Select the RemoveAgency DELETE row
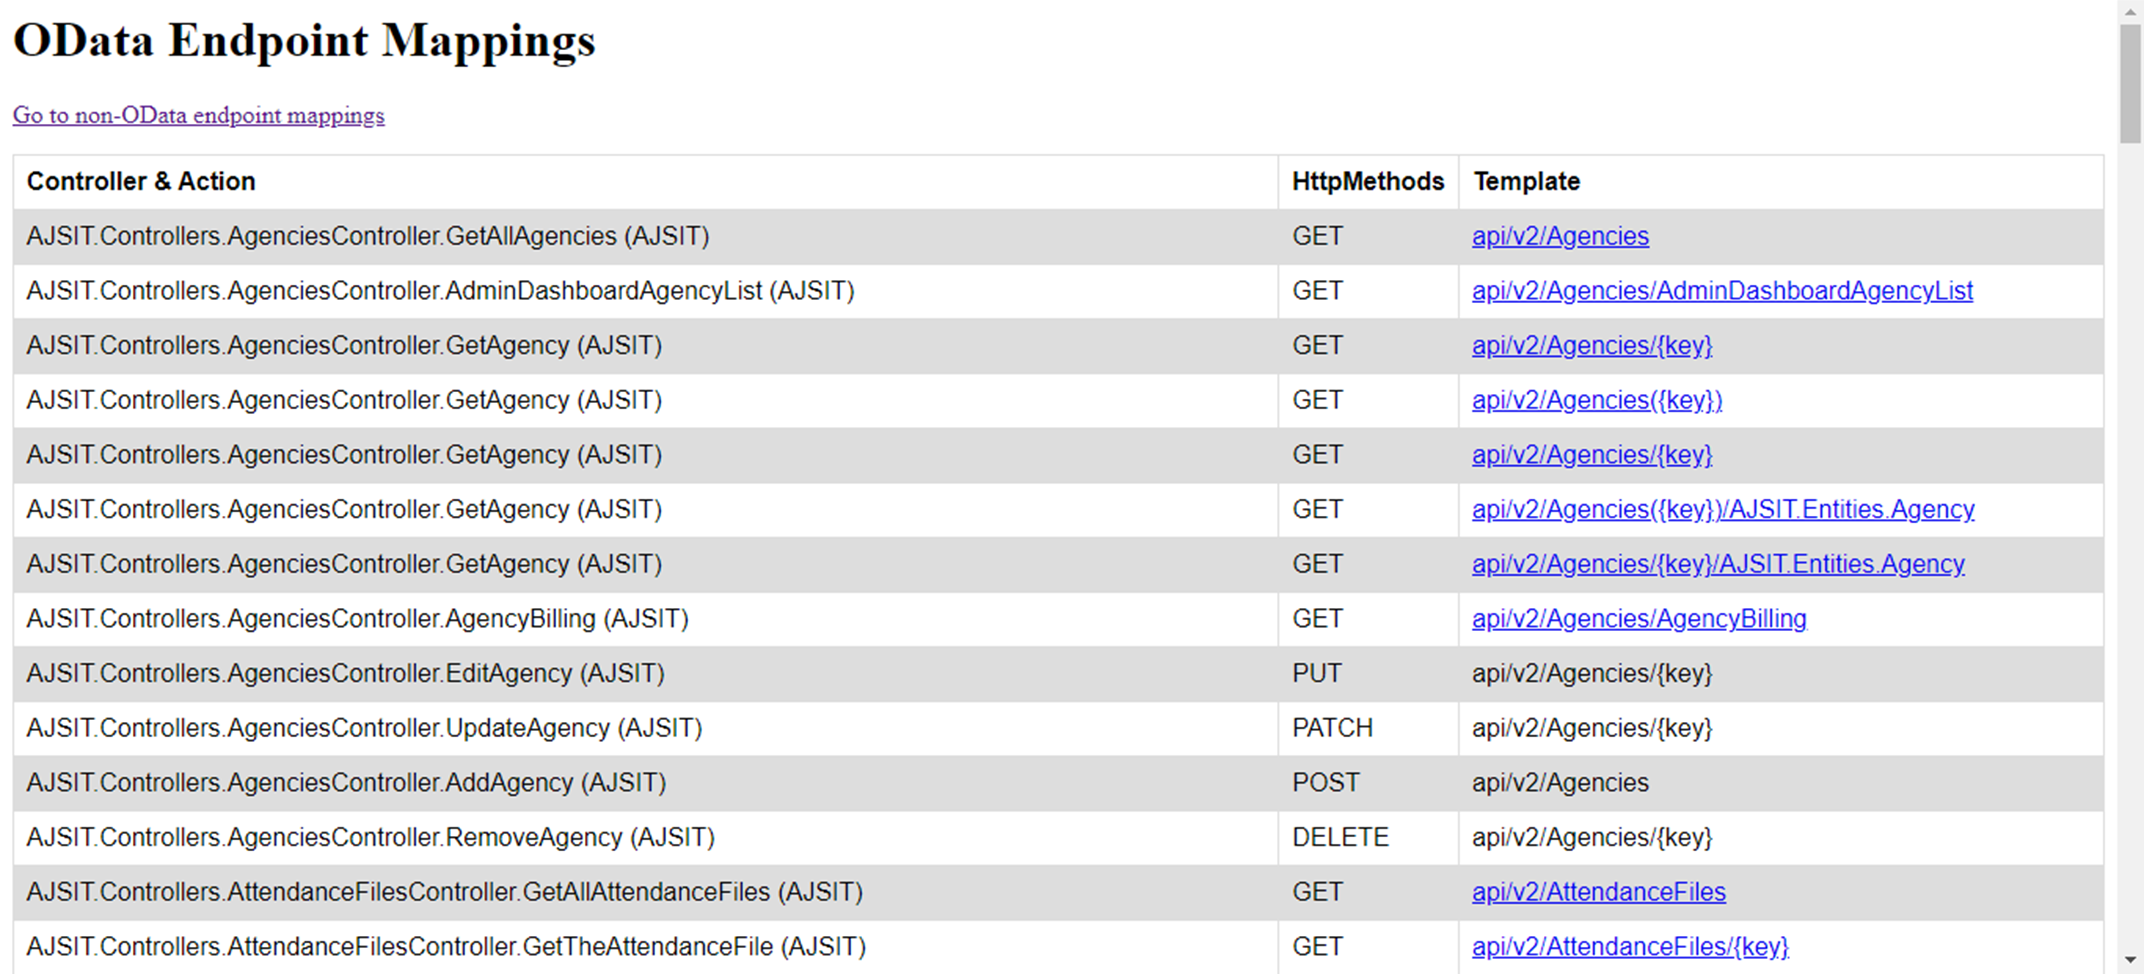This screenshot has width=2144, height=974. tap(640, 837)
